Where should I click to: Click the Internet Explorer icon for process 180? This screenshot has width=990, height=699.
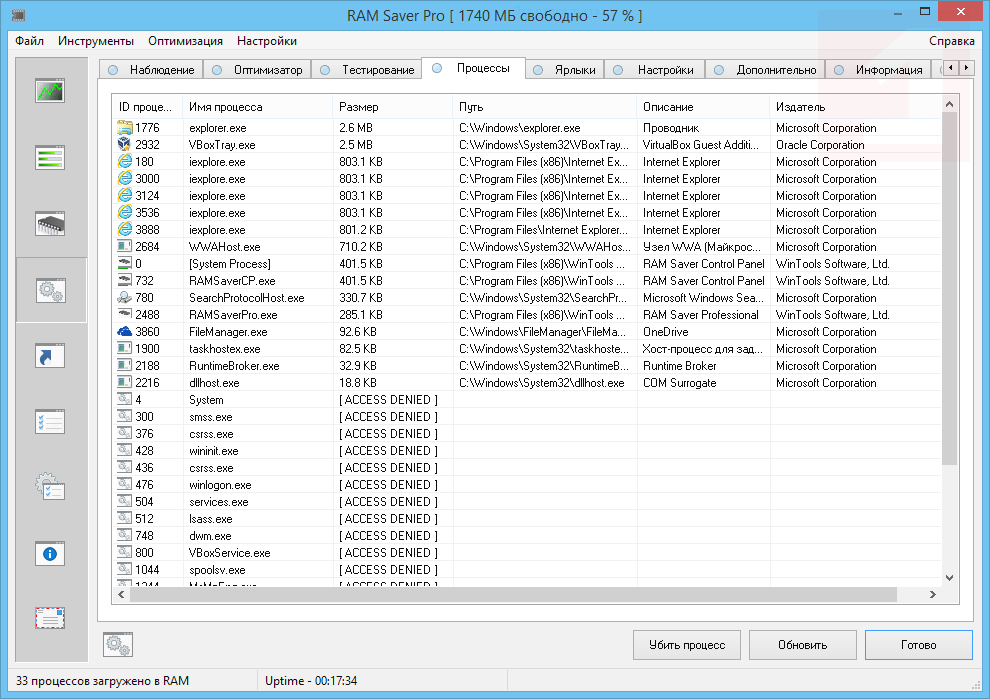click(x=125, y=162)
